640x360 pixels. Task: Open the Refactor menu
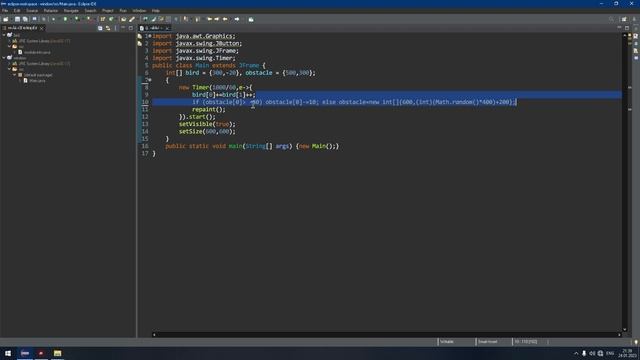pos(51,11)
